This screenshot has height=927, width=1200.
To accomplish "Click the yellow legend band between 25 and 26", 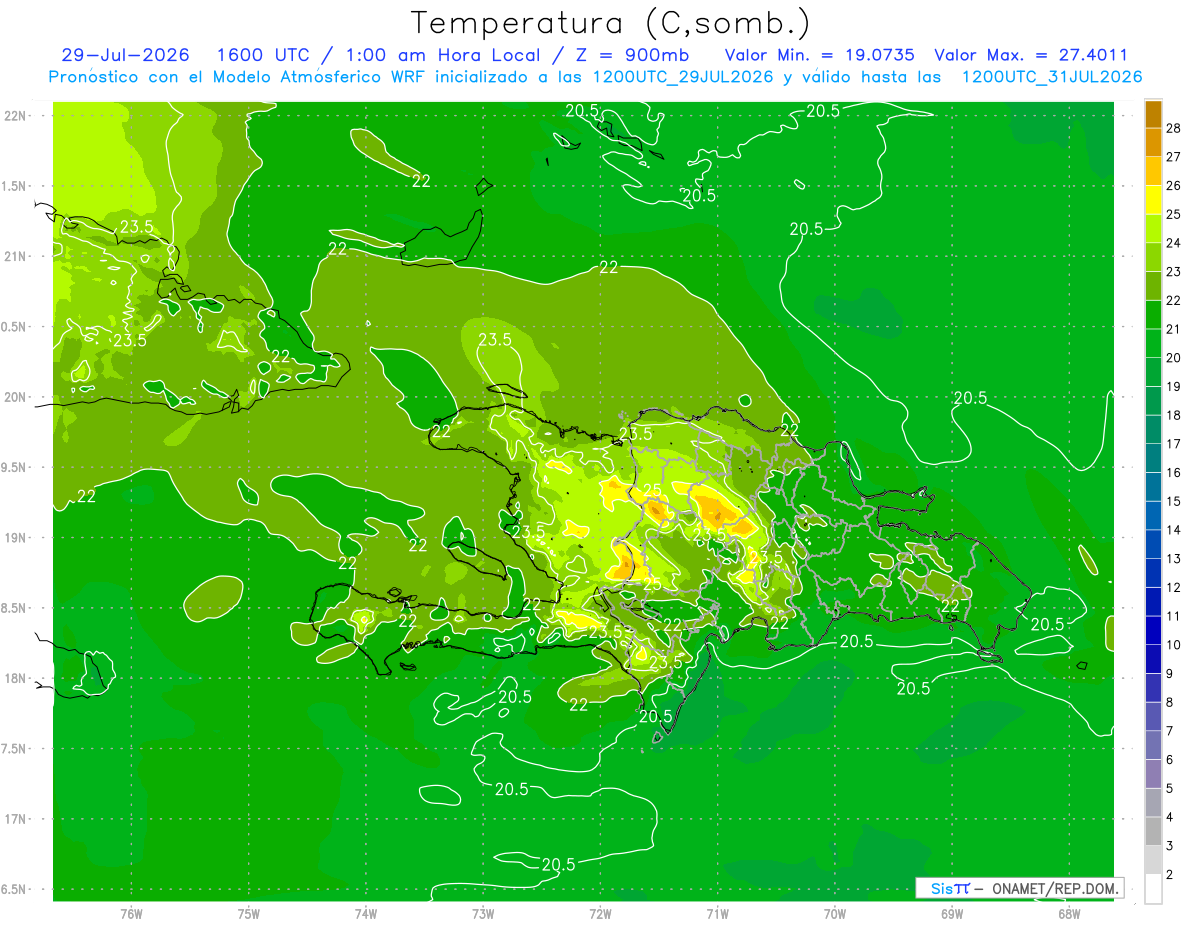I will pyautogui.click(x=1153, y=200).
